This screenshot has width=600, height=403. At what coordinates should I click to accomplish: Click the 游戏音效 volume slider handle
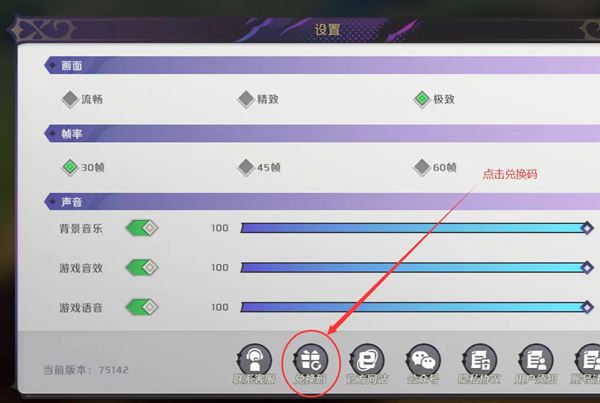point(587,268)
